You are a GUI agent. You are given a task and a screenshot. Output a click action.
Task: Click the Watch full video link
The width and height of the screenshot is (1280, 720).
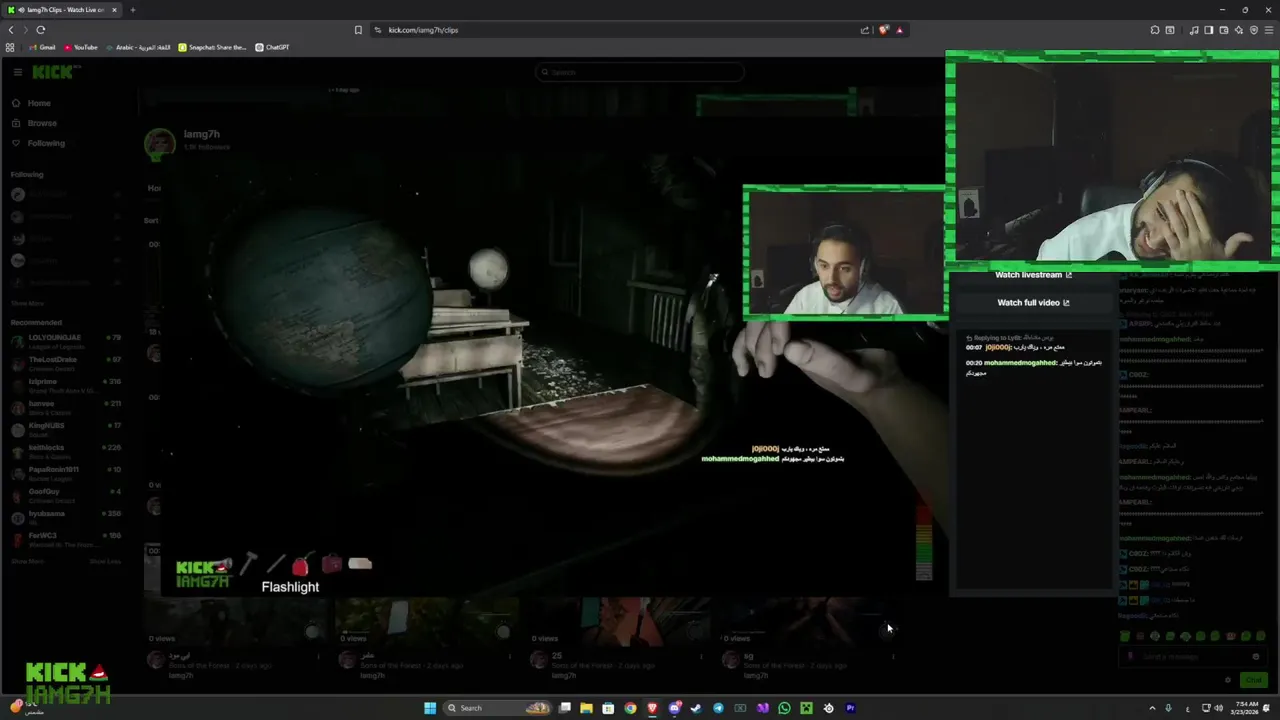point(1033,303)
